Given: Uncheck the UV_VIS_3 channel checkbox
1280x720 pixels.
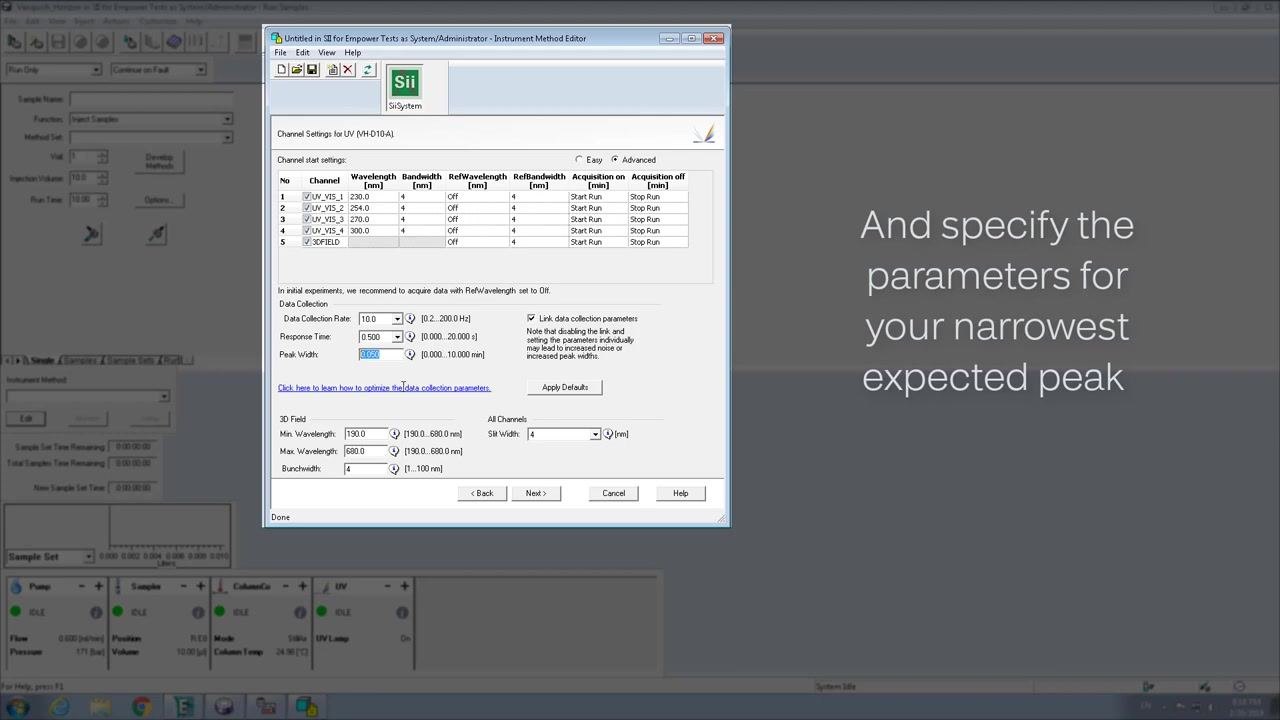Looking at the screenshot, I should click(307, 219).
